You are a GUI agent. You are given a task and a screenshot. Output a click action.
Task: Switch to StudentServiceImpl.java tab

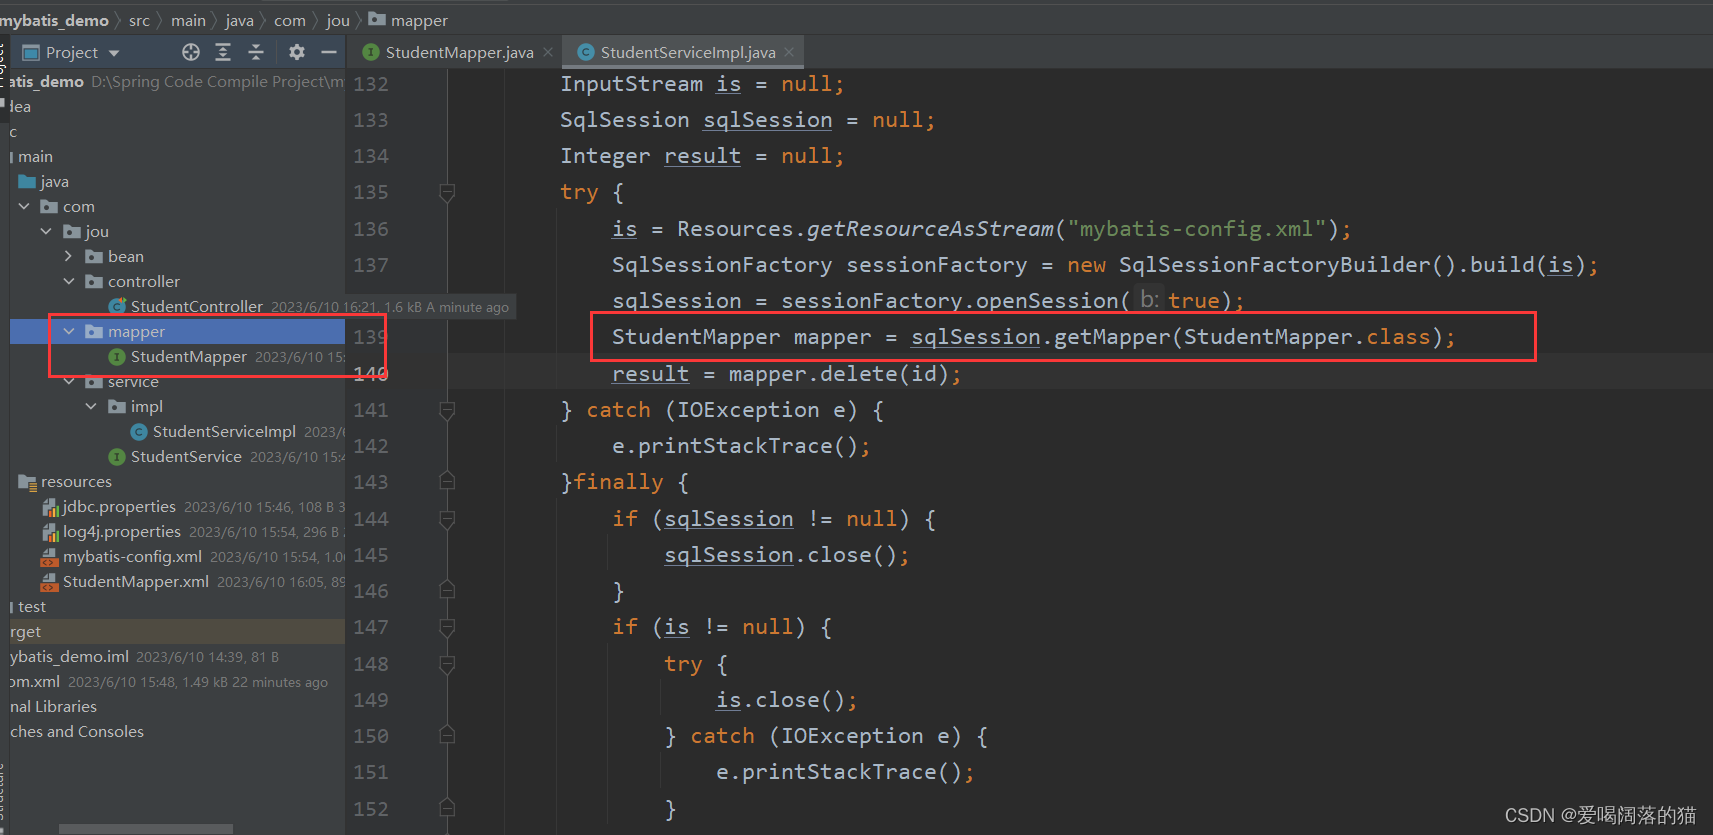pyautogui.click(x=687, y=52)
